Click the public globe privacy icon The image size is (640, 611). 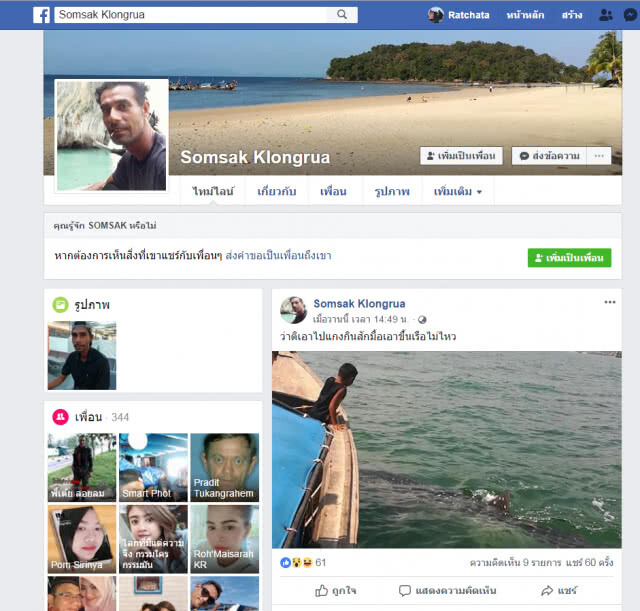coord(422,320)
